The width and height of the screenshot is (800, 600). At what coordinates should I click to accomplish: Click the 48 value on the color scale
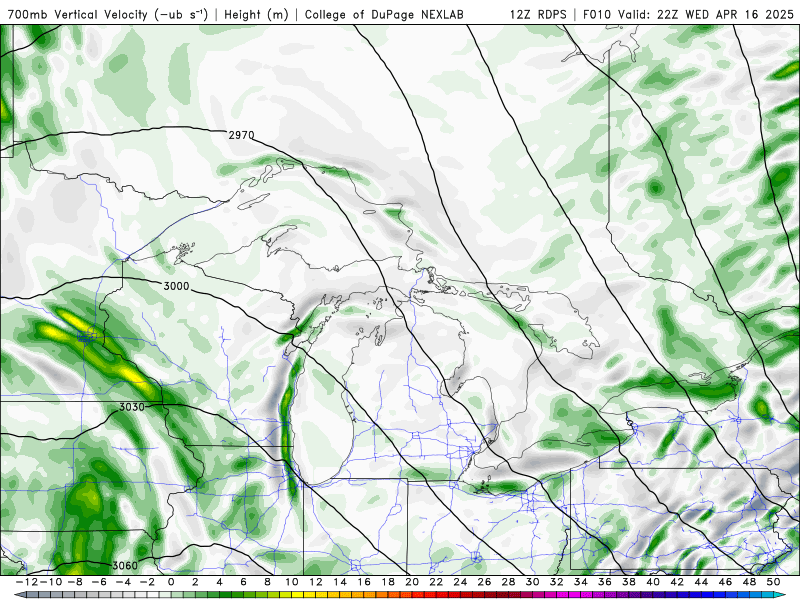(x=749, y=582)
